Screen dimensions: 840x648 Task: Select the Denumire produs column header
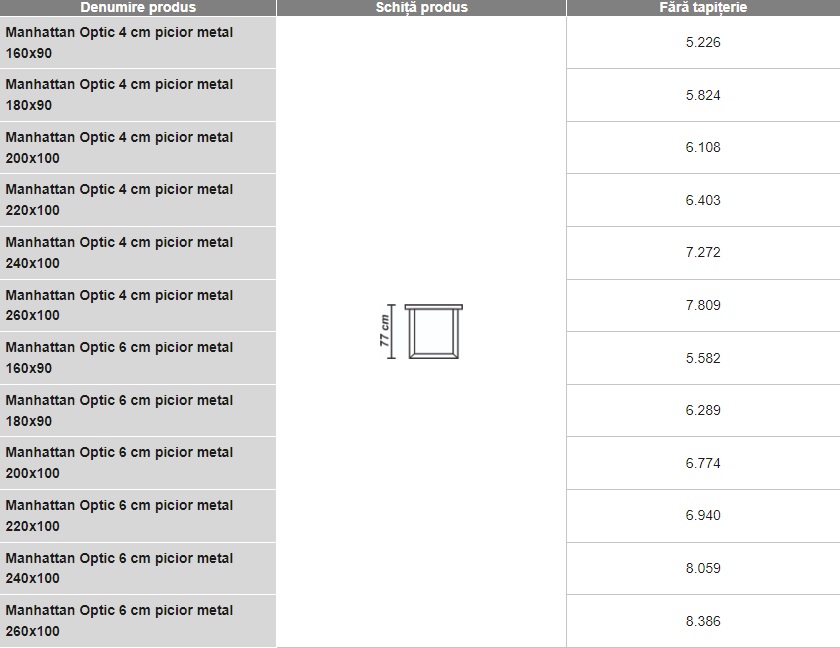[138, 7]
